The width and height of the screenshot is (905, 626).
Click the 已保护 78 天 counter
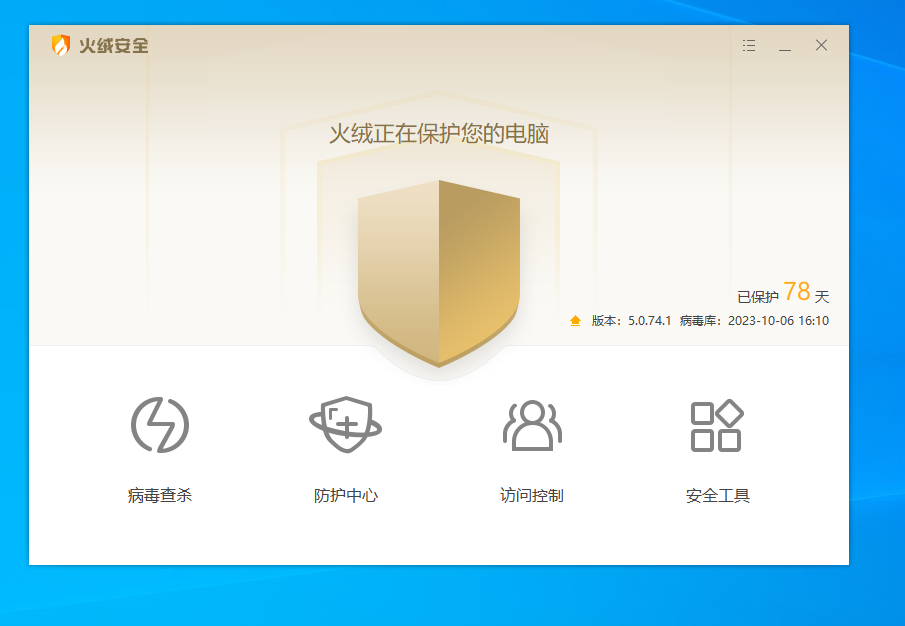[x=783, y=294]
